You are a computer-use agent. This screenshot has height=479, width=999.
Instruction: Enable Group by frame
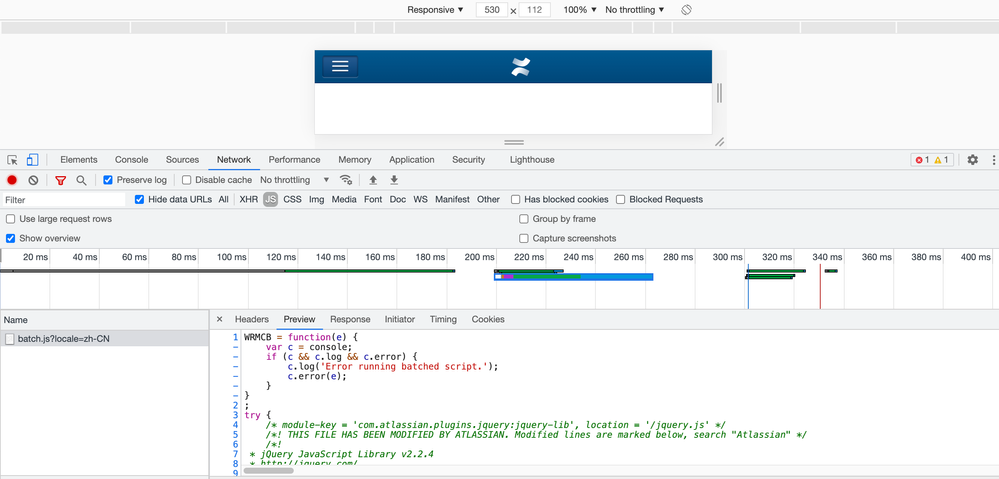point(524,218)
